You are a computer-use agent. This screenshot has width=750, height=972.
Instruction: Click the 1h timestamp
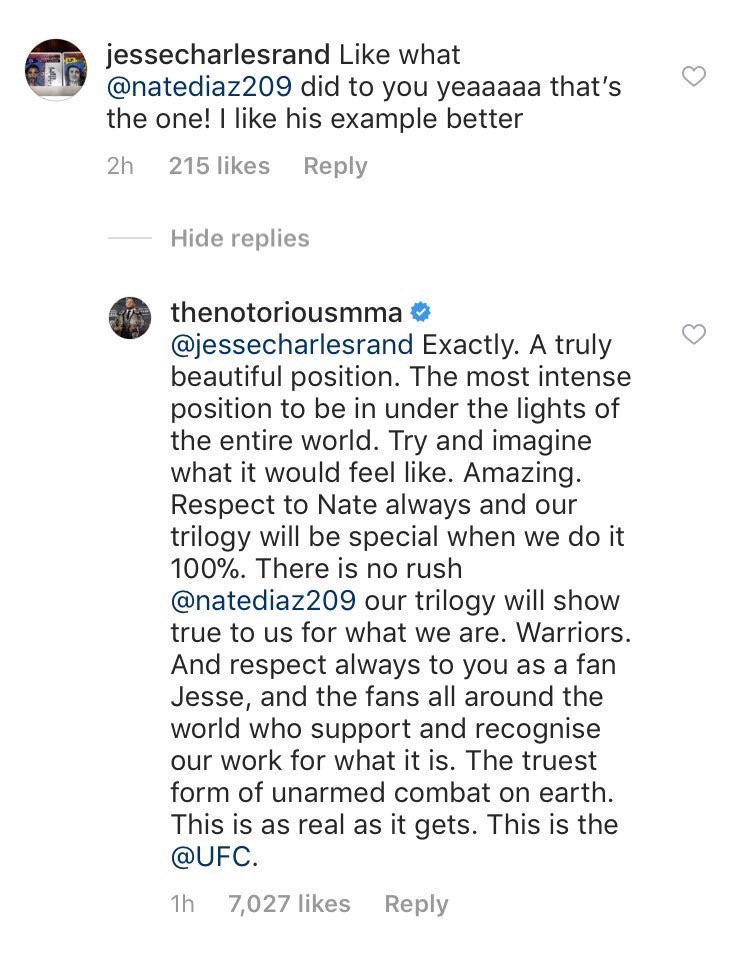pos(183,904)
